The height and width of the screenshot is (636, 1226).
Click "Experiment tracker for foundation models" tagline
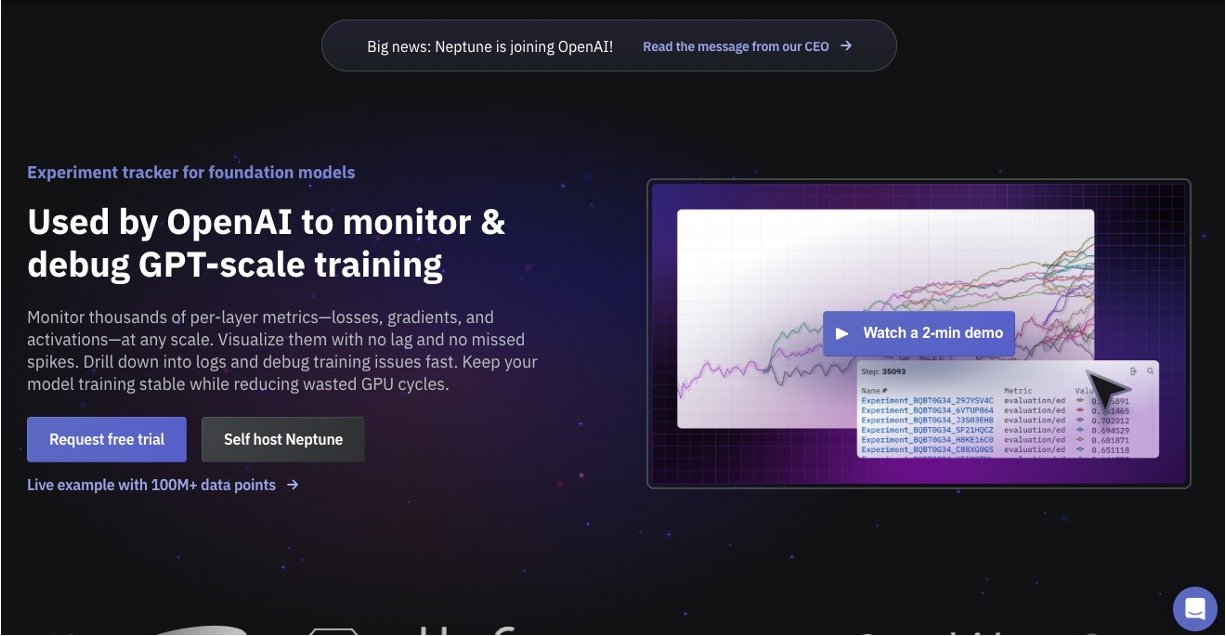pyautogui.click(x=191, y=172)
